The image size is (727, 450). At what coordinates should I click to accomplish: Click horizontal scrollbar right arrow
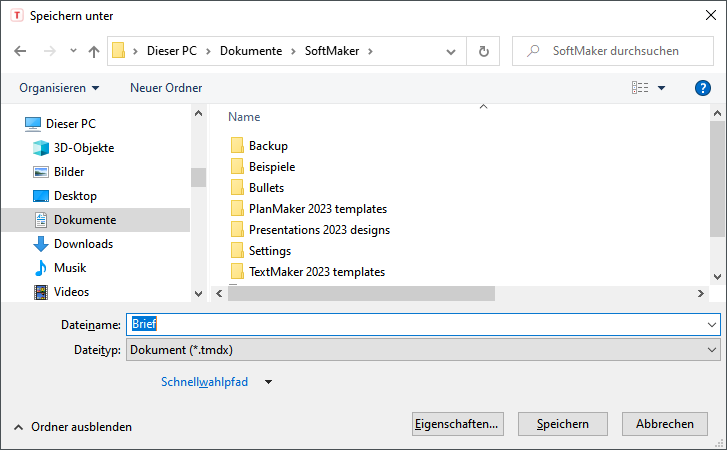(701, 293)
